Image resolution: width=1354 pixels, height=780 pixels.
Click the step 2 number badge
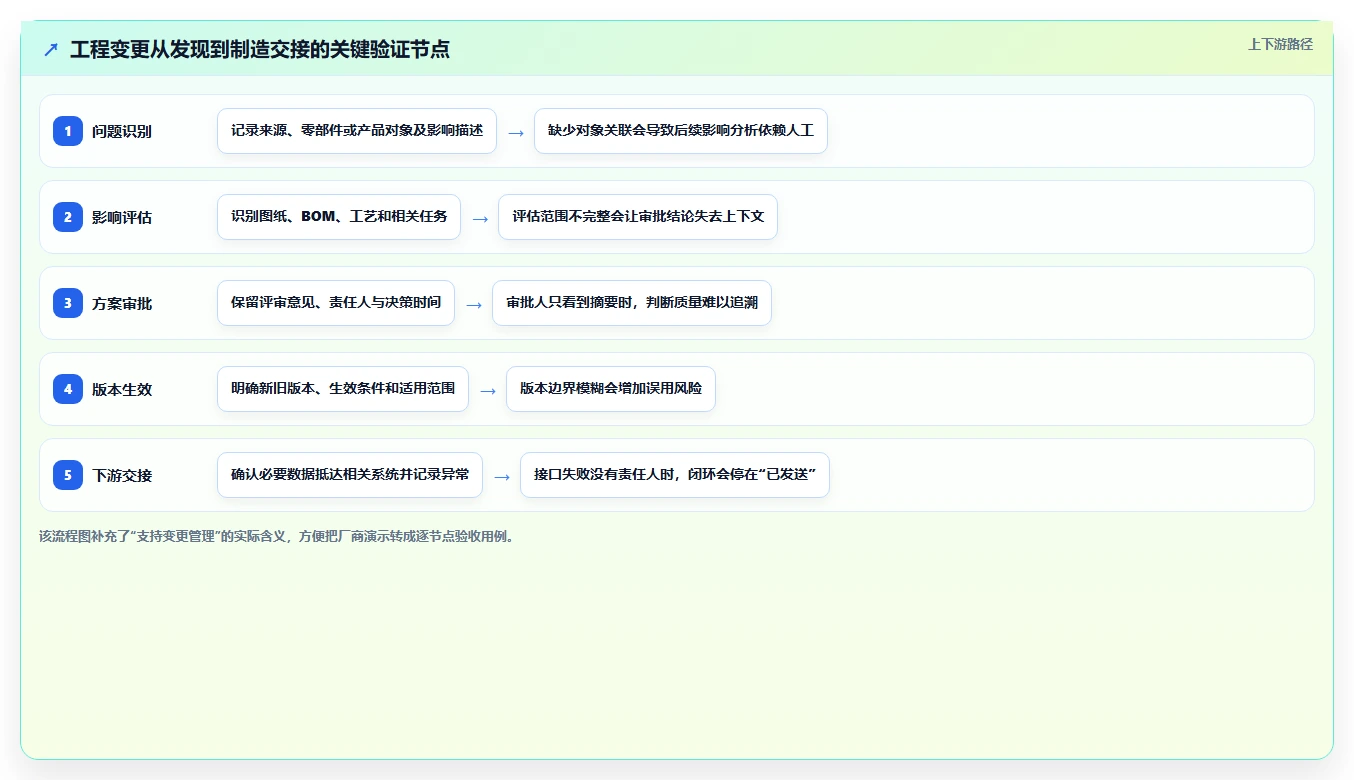pyautogui.click(x=68, y=217)
